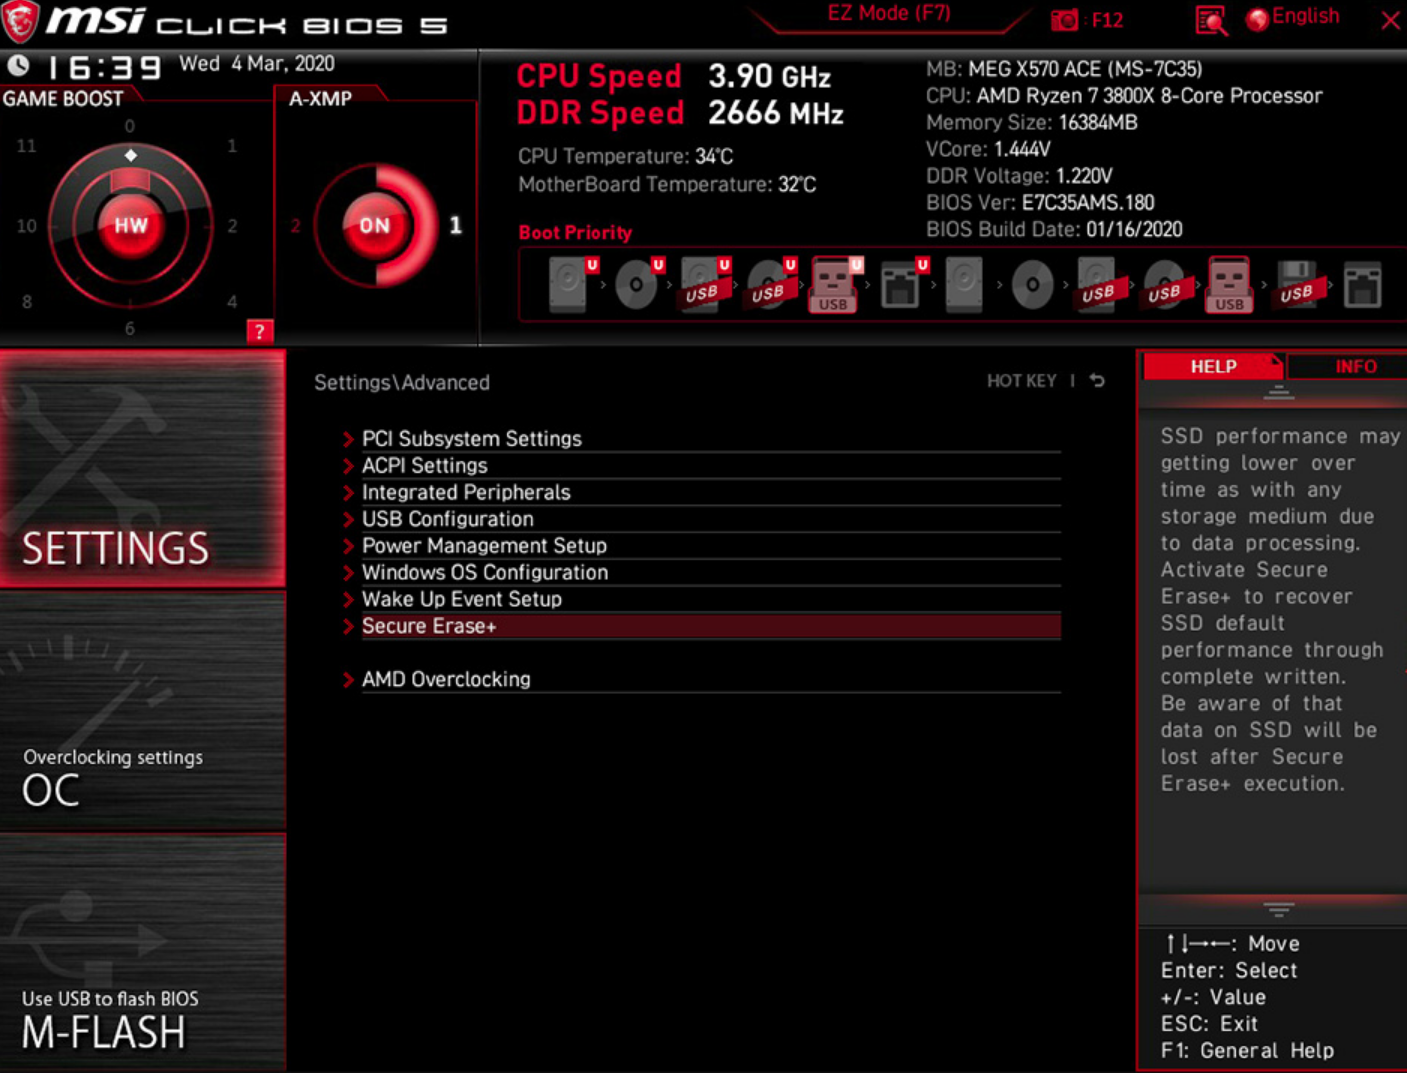This screenshot has height=1075, width=1407.
Task: Click the help panel scroll-down handle
Action: [1278, 909]
